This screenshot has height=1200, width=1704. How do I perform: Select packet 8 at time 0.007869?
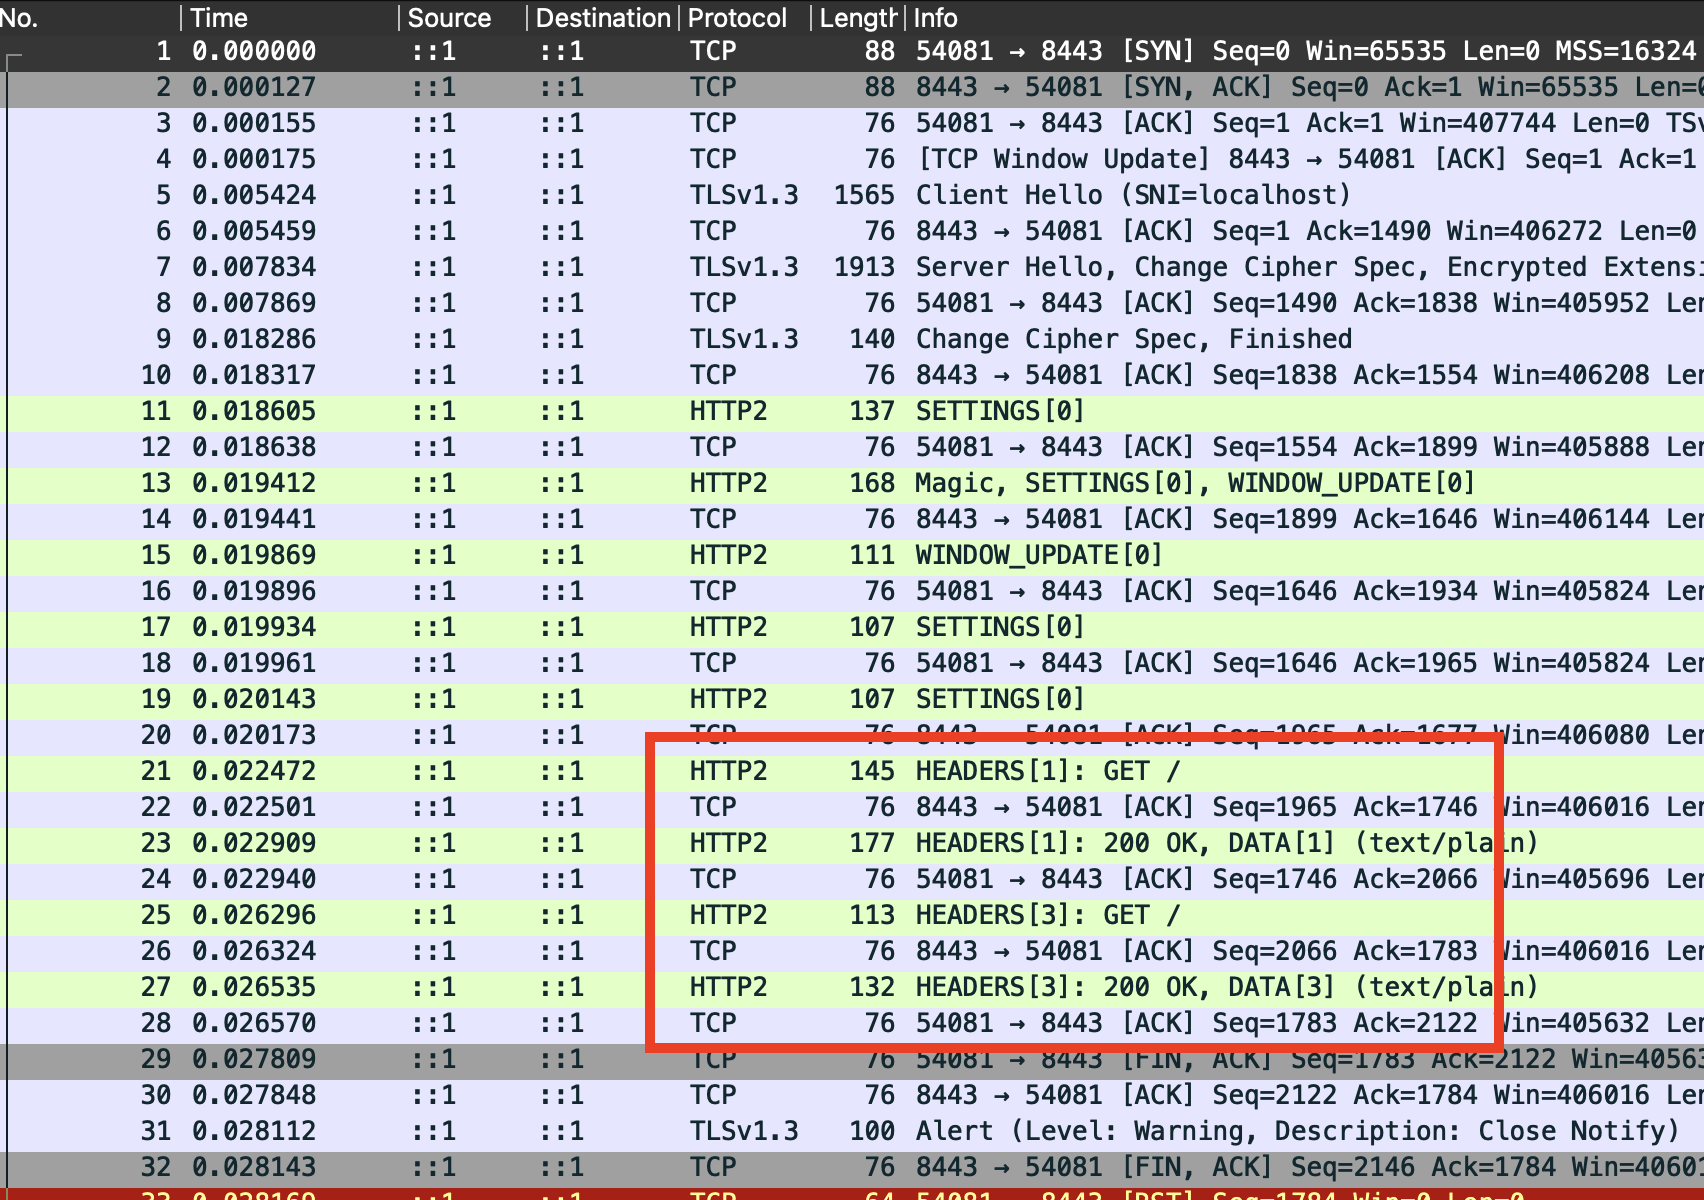point(852,303)
